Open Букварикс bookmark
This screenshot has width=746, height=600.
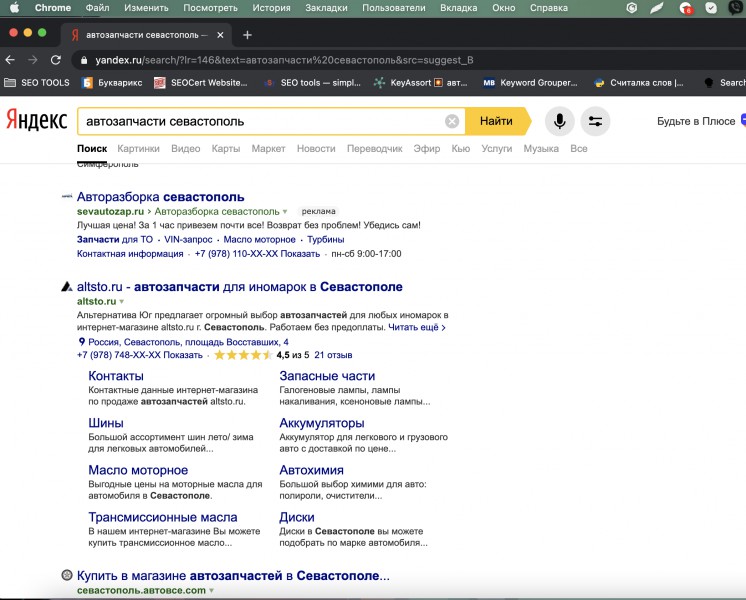pos(112,82)
